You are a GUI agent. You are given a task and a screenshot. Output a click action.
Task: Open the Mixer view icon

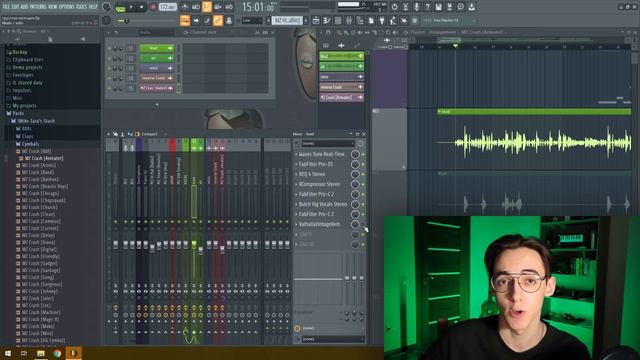[x=349, y=20]
